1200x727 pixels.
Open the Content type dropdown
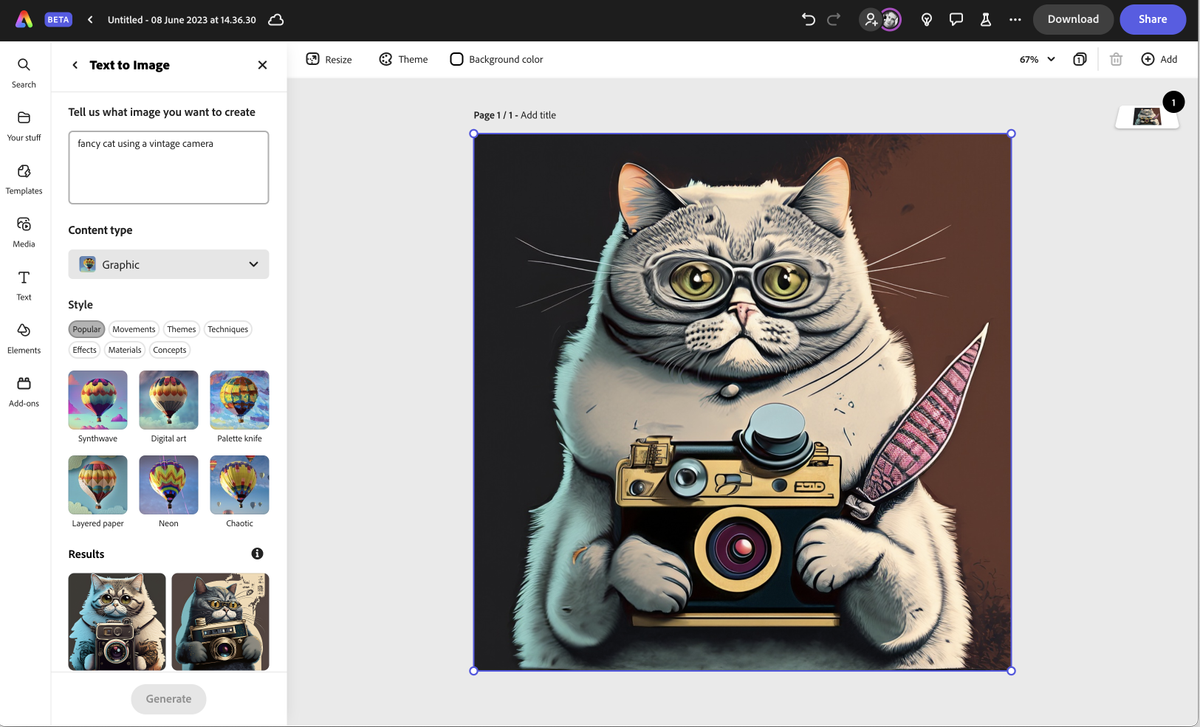tap(168, 264)
